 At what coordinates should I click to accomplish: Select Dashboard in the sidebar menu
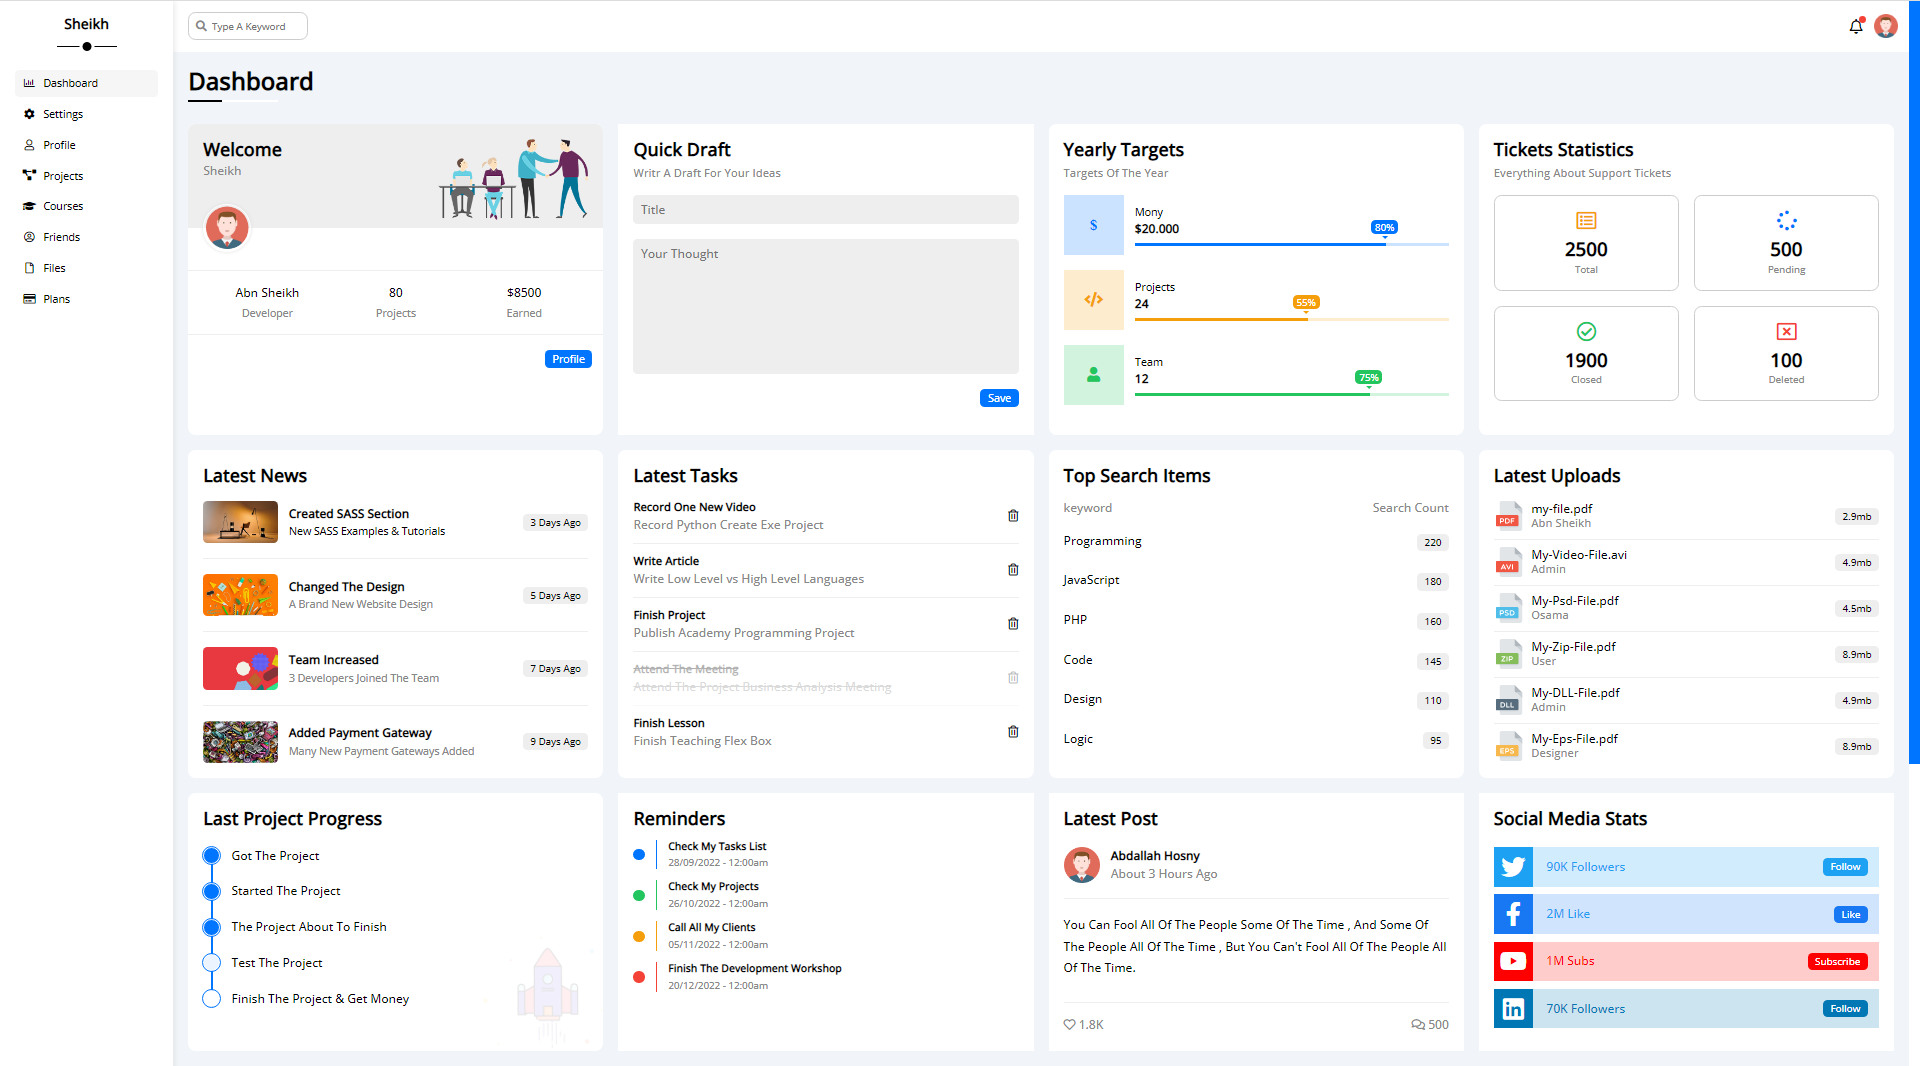click(70, 83)
